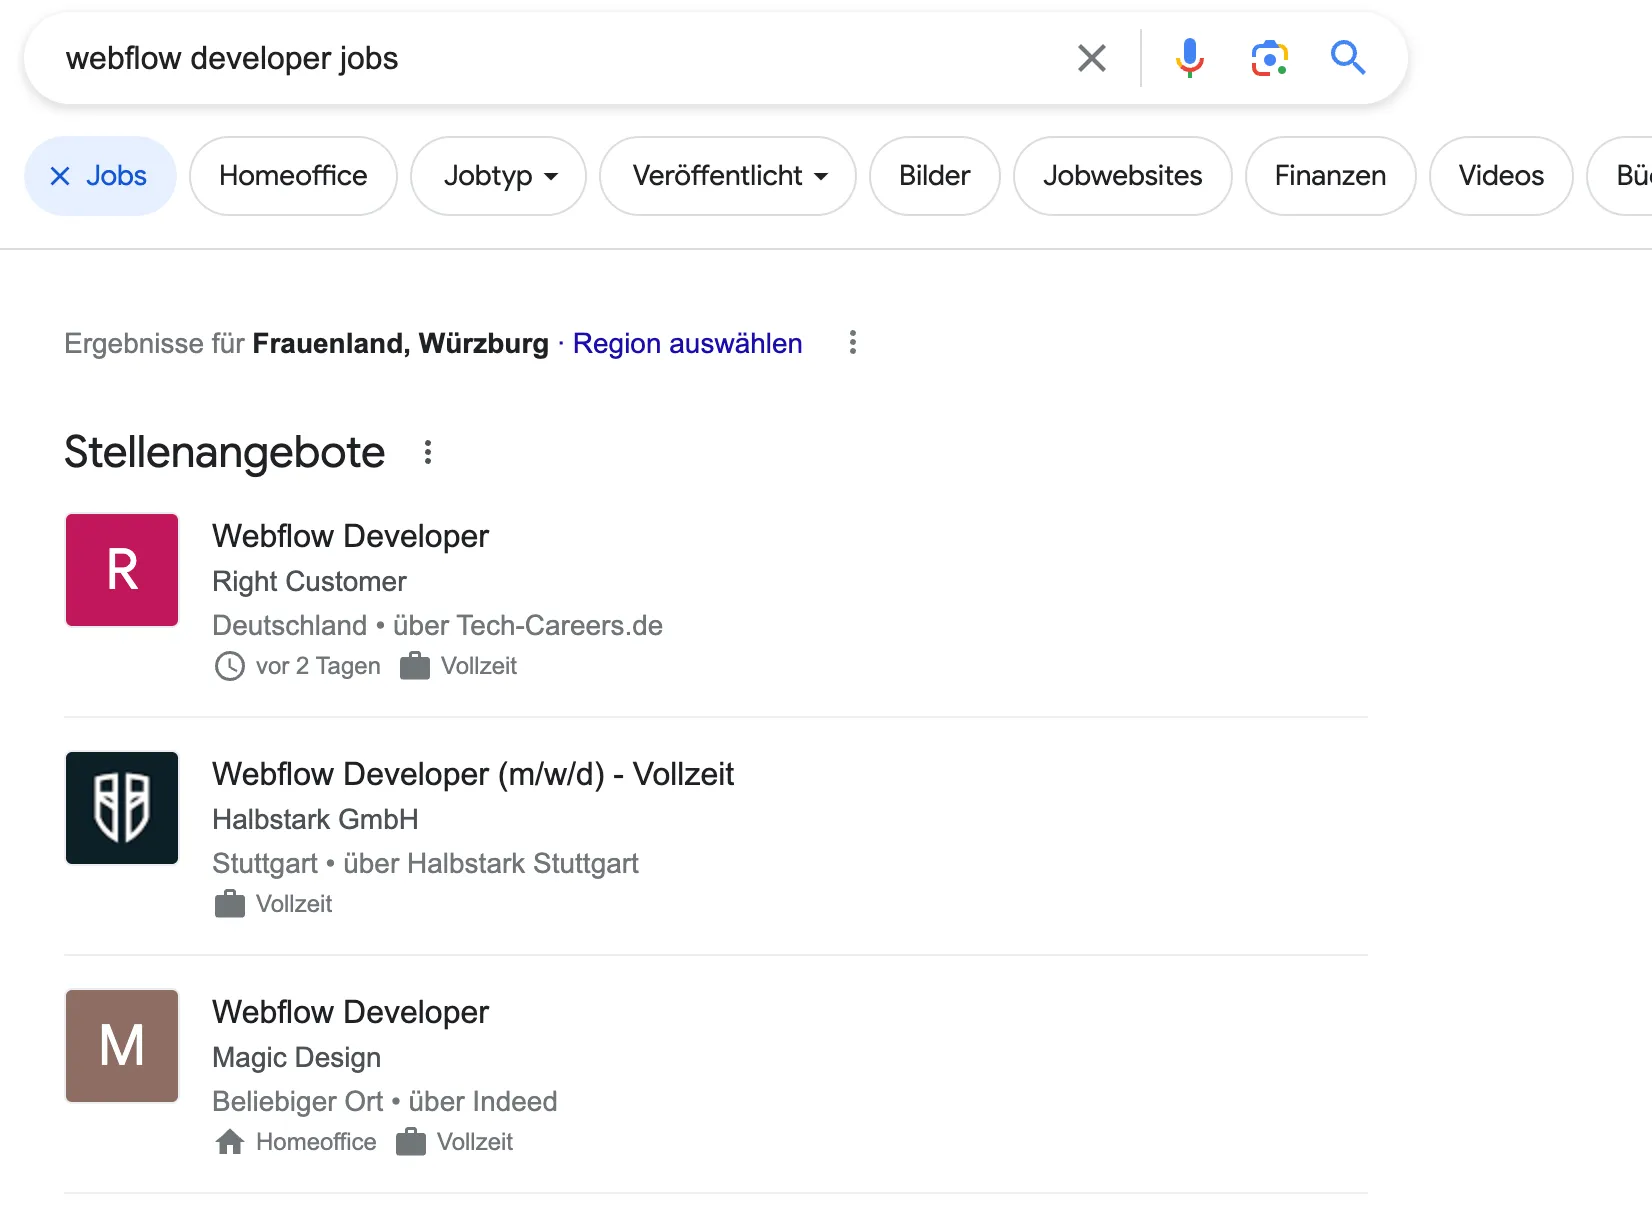Open three-dot menu next to Stellenangebote
1652x1210 pixels.
[x=428, y=452]
